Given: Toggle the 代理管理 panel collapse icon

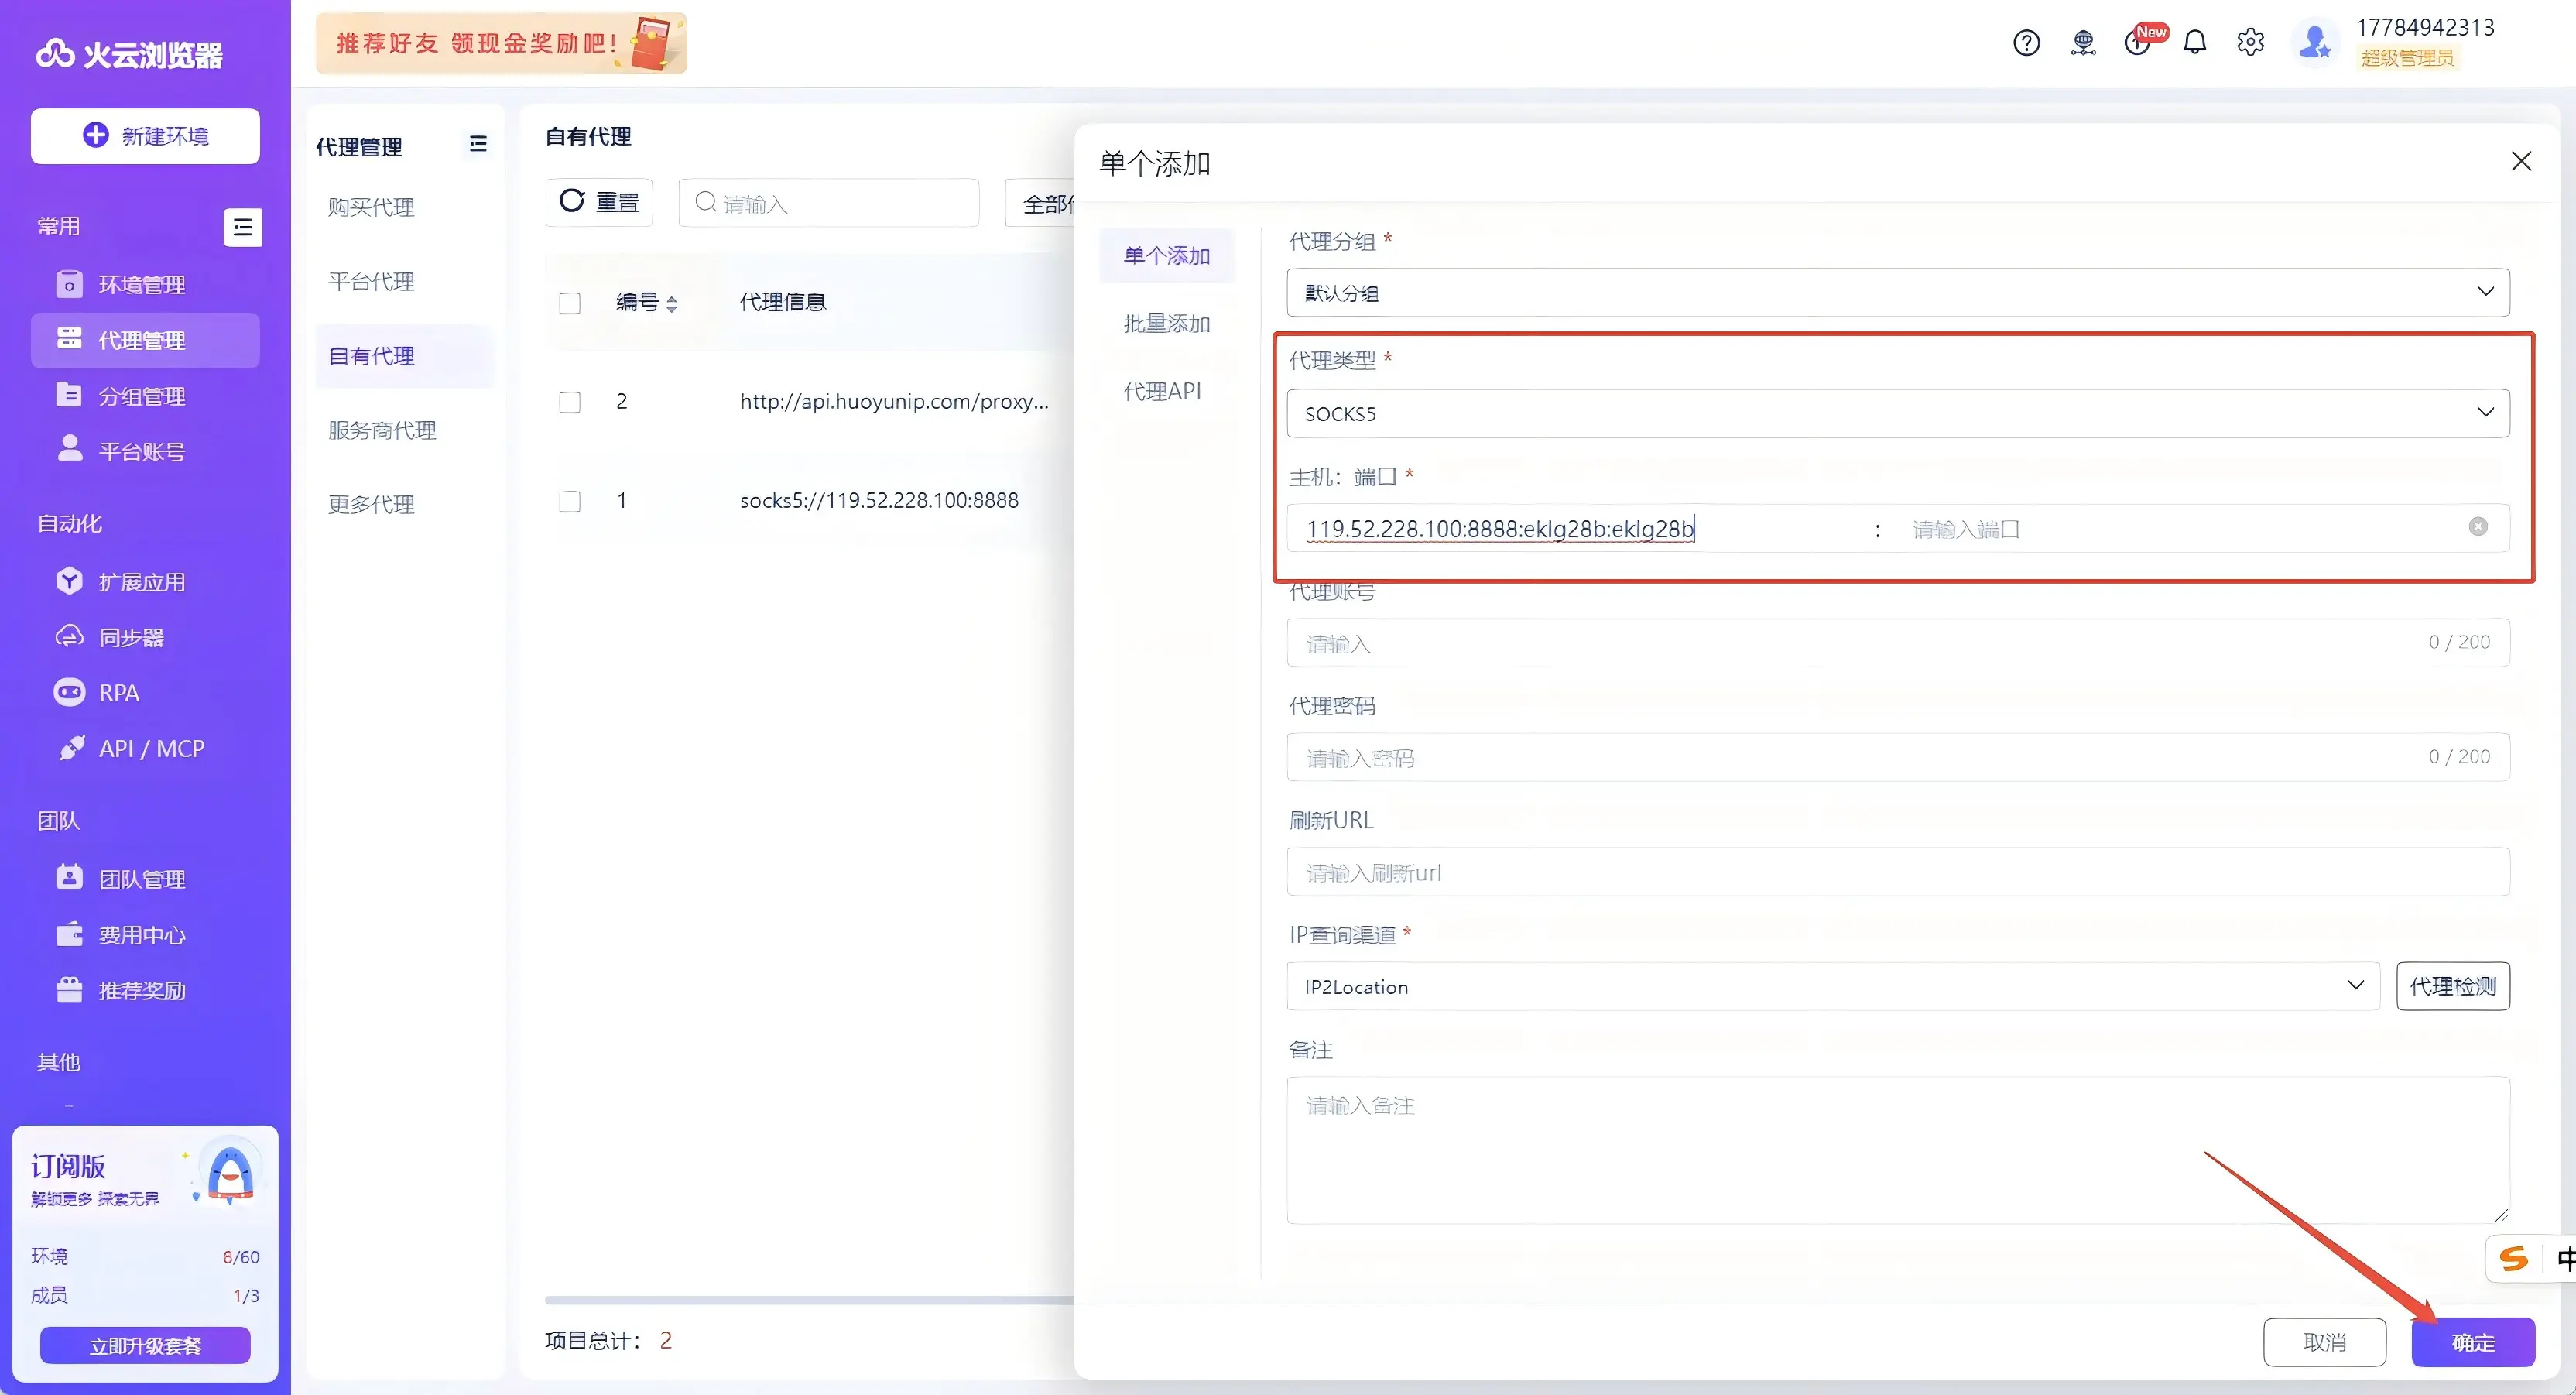Looking at the screenshot, I should point(478,144).
